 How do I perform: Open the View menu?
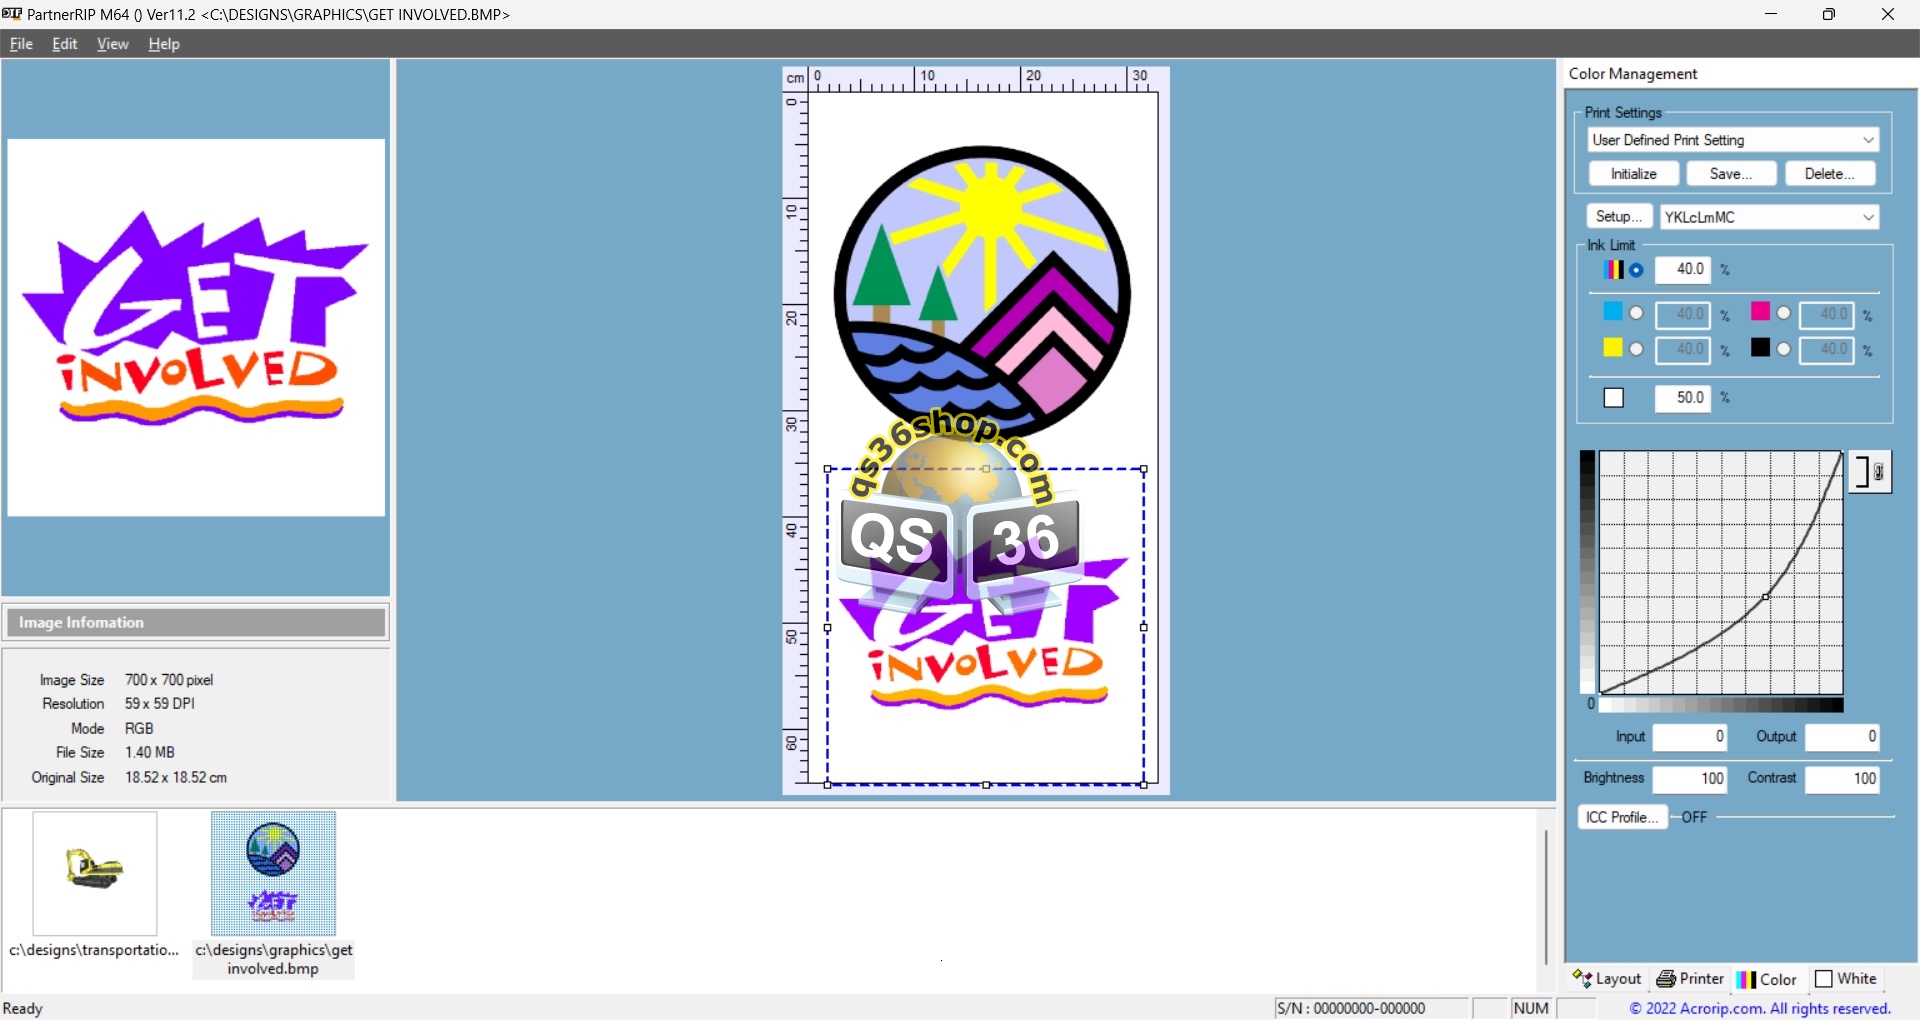tap(112, 44)
